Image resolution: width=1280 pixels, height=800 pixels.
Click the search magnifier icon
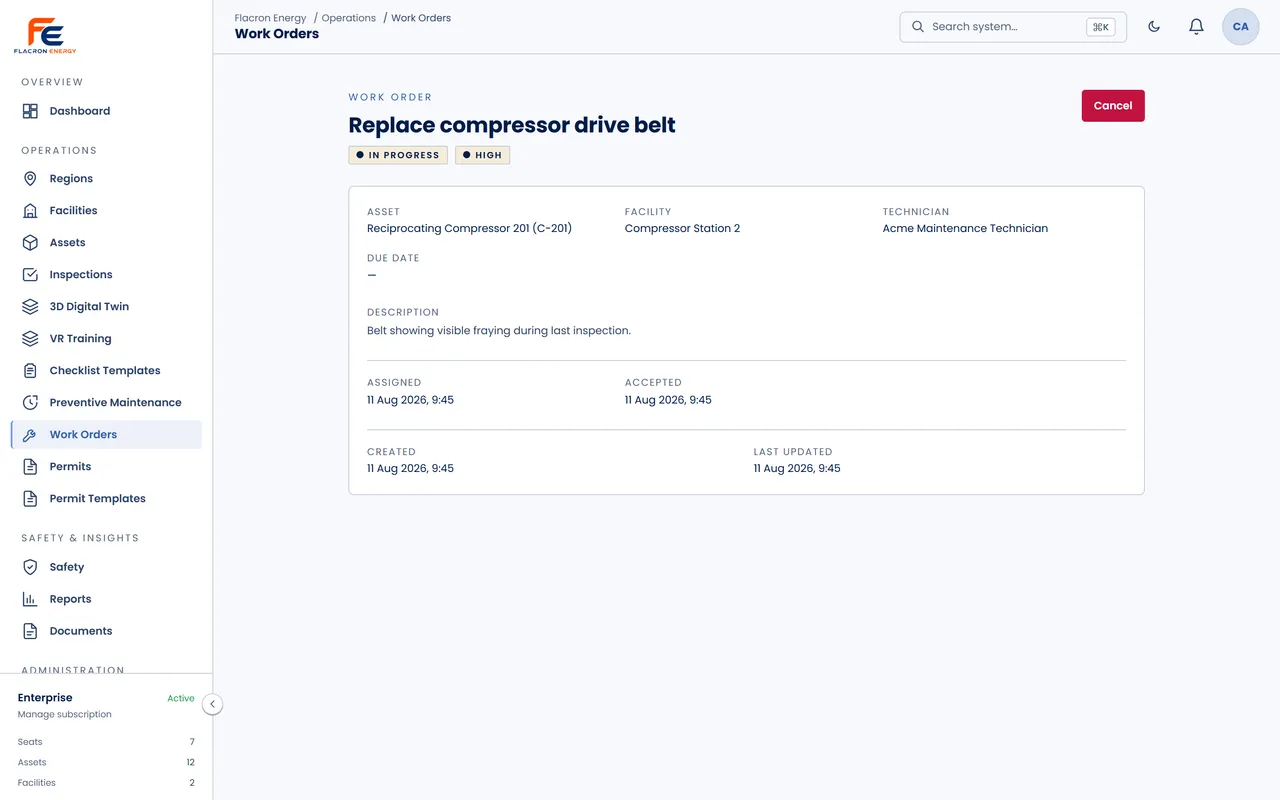click(918, 27)
